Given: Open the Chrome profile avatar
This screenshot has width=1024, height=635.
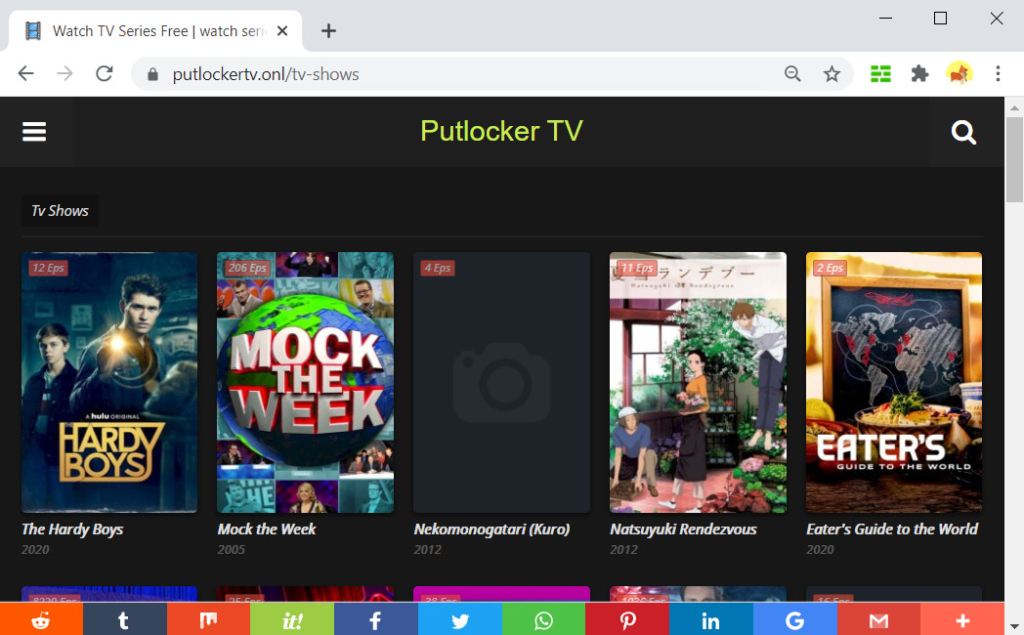Looking at the screenshot, I should pos(959,74).
